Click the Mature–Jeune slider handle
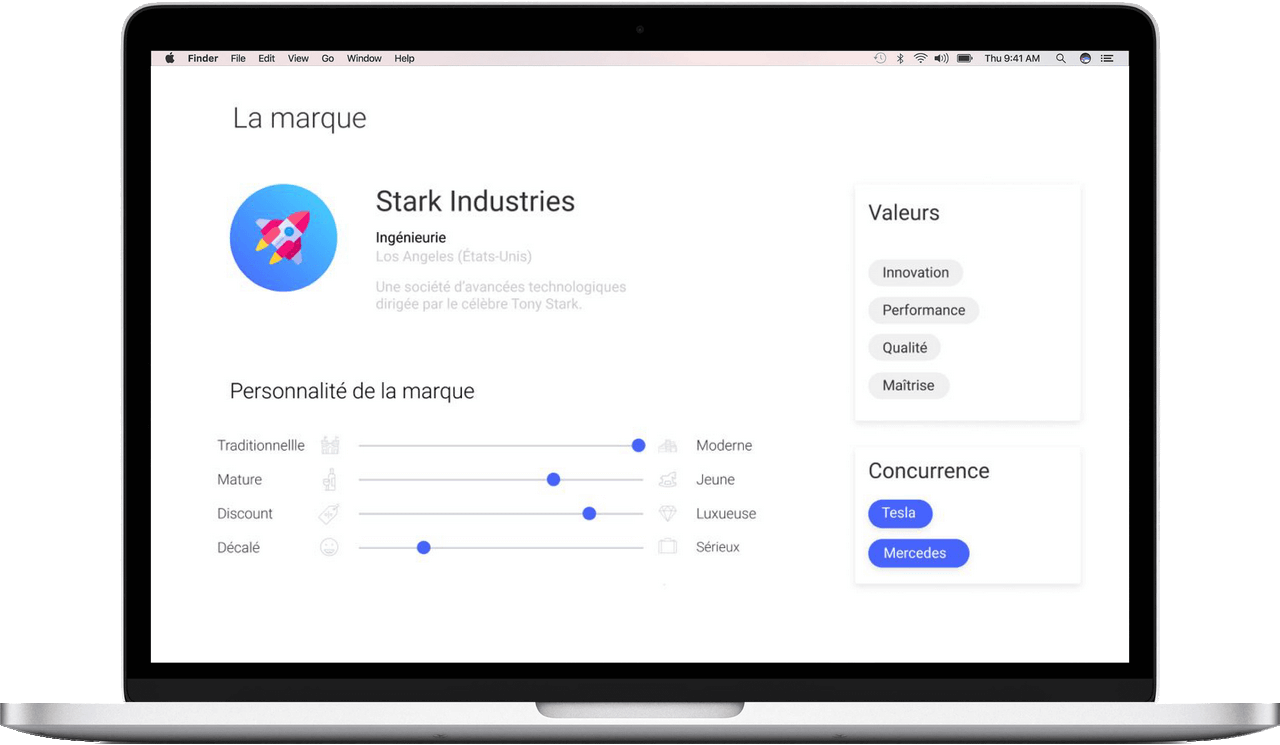Viewport: 1280px width, 745px height. point(553,479)
